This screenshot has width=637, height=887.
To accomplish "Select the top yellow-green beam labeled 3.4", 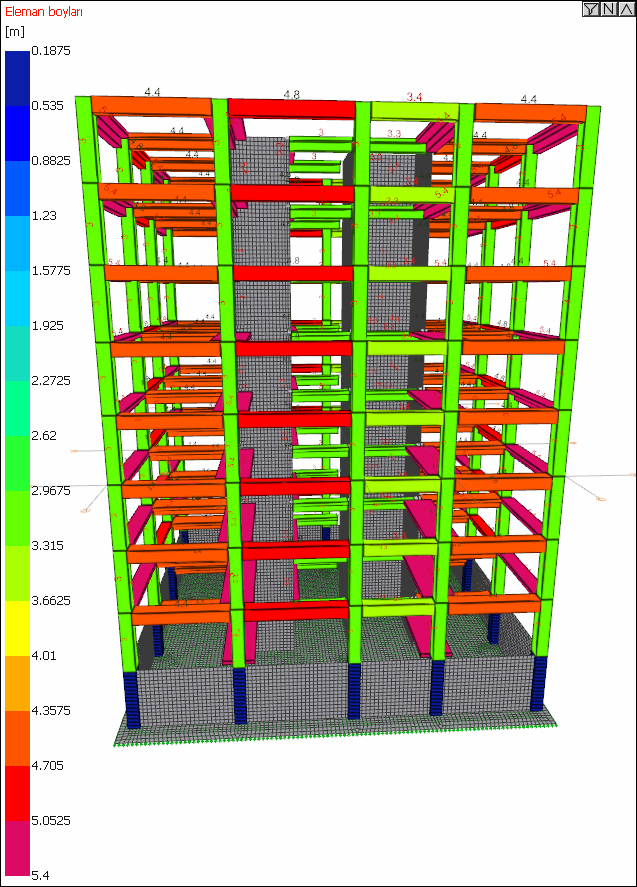I will [x=415, y=111].
